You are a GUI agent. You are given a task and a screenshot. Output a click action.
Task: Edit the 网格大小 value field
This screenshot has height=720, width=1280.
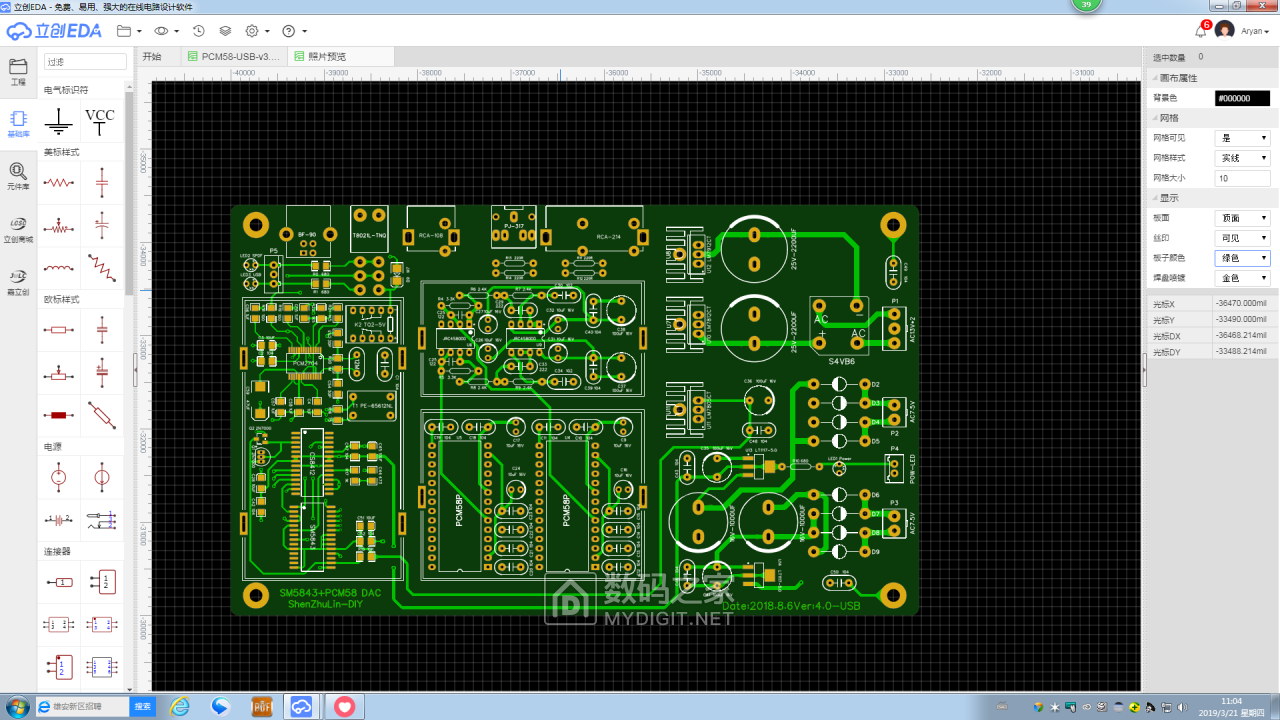pos(1242,178)
